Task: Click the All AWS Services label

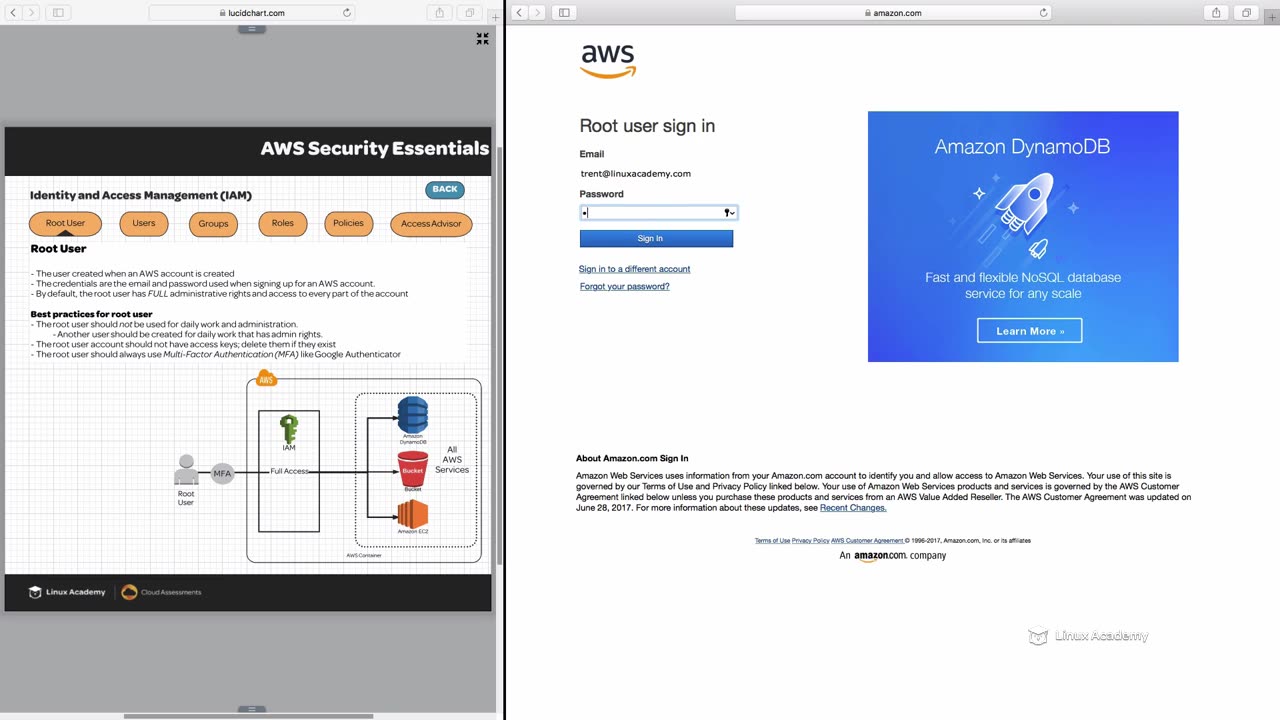Action: [x=452, y=460]
